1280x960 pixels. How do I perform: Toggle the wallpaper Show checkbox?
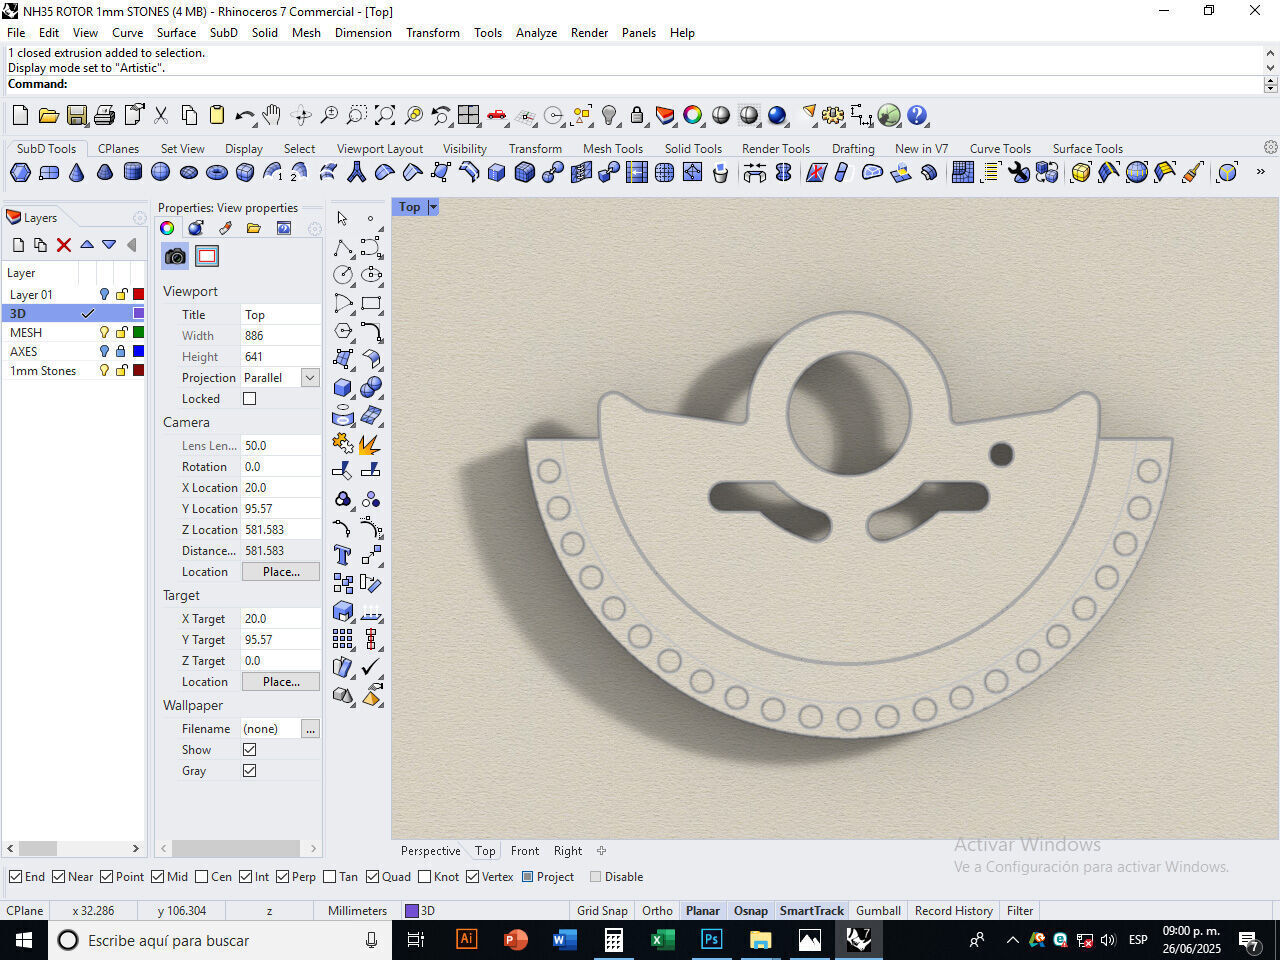(250, 750)
